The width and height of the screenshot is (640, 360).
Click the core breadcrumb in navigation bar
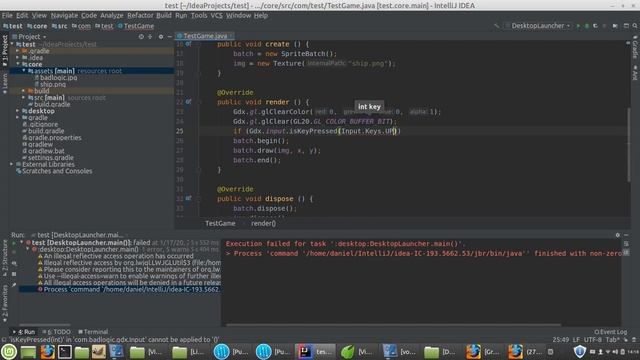click(x=37, y=26)
